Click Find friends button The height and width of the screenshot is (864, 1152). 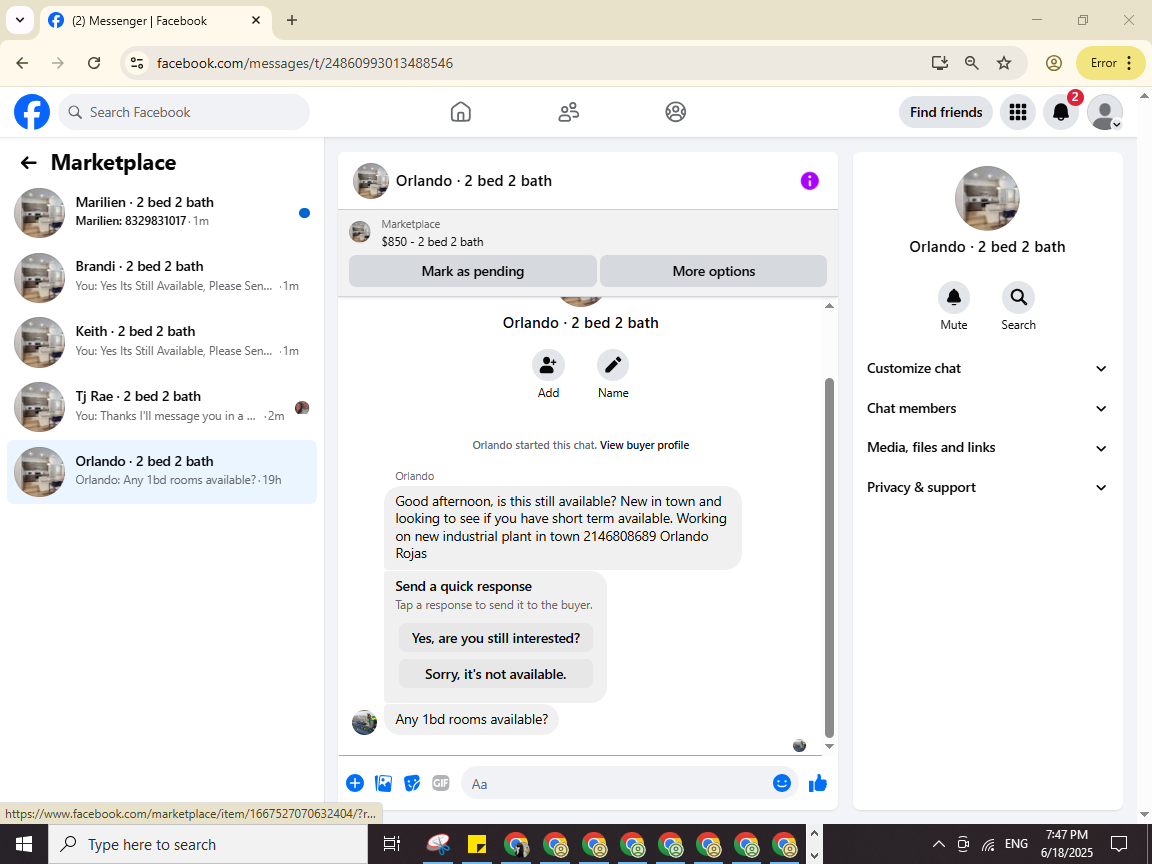tap(946, 112)
